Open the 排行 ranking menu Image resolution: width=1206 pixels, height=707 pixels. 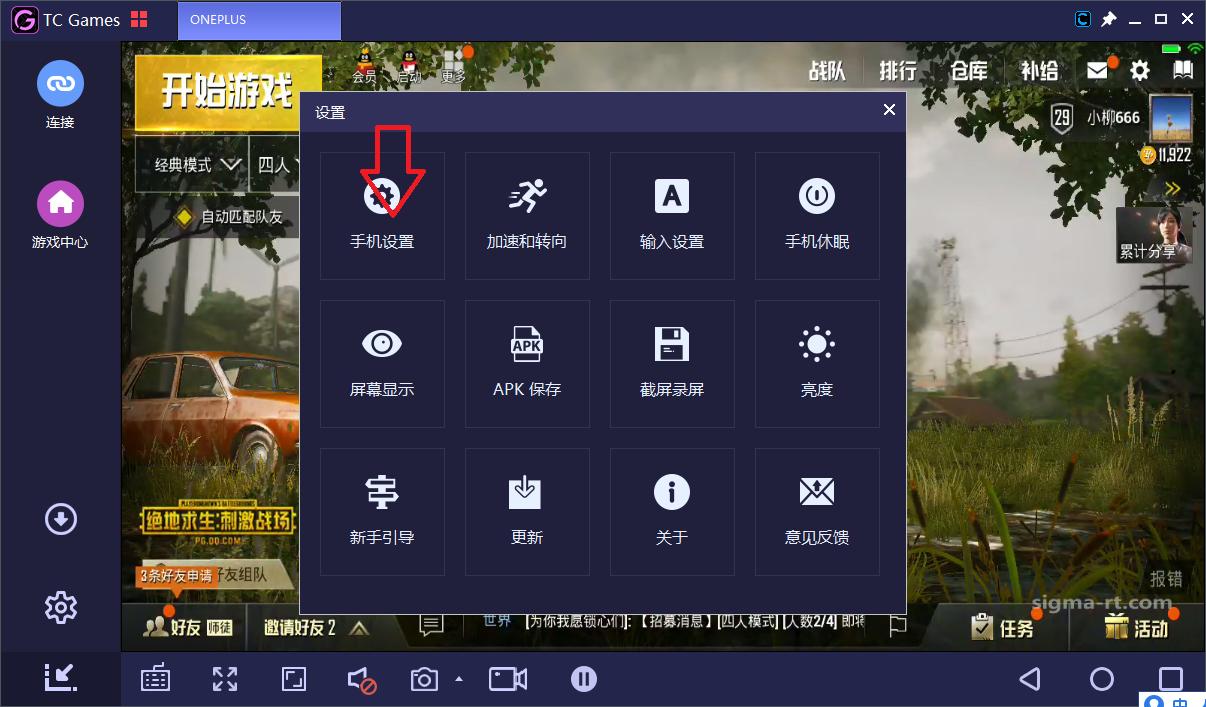tap(896, 70)
